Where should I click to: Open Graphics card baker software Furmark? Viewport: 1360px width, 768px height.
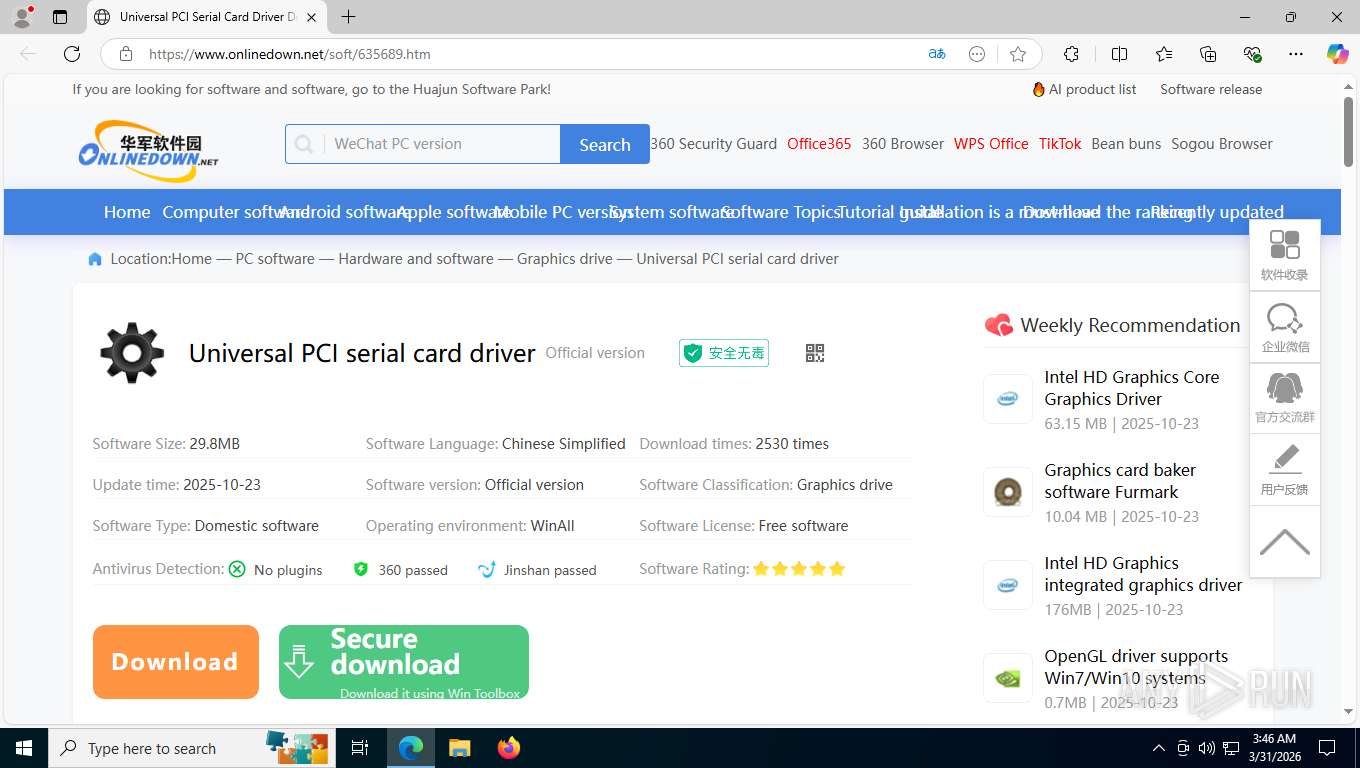click(1120, 481)
